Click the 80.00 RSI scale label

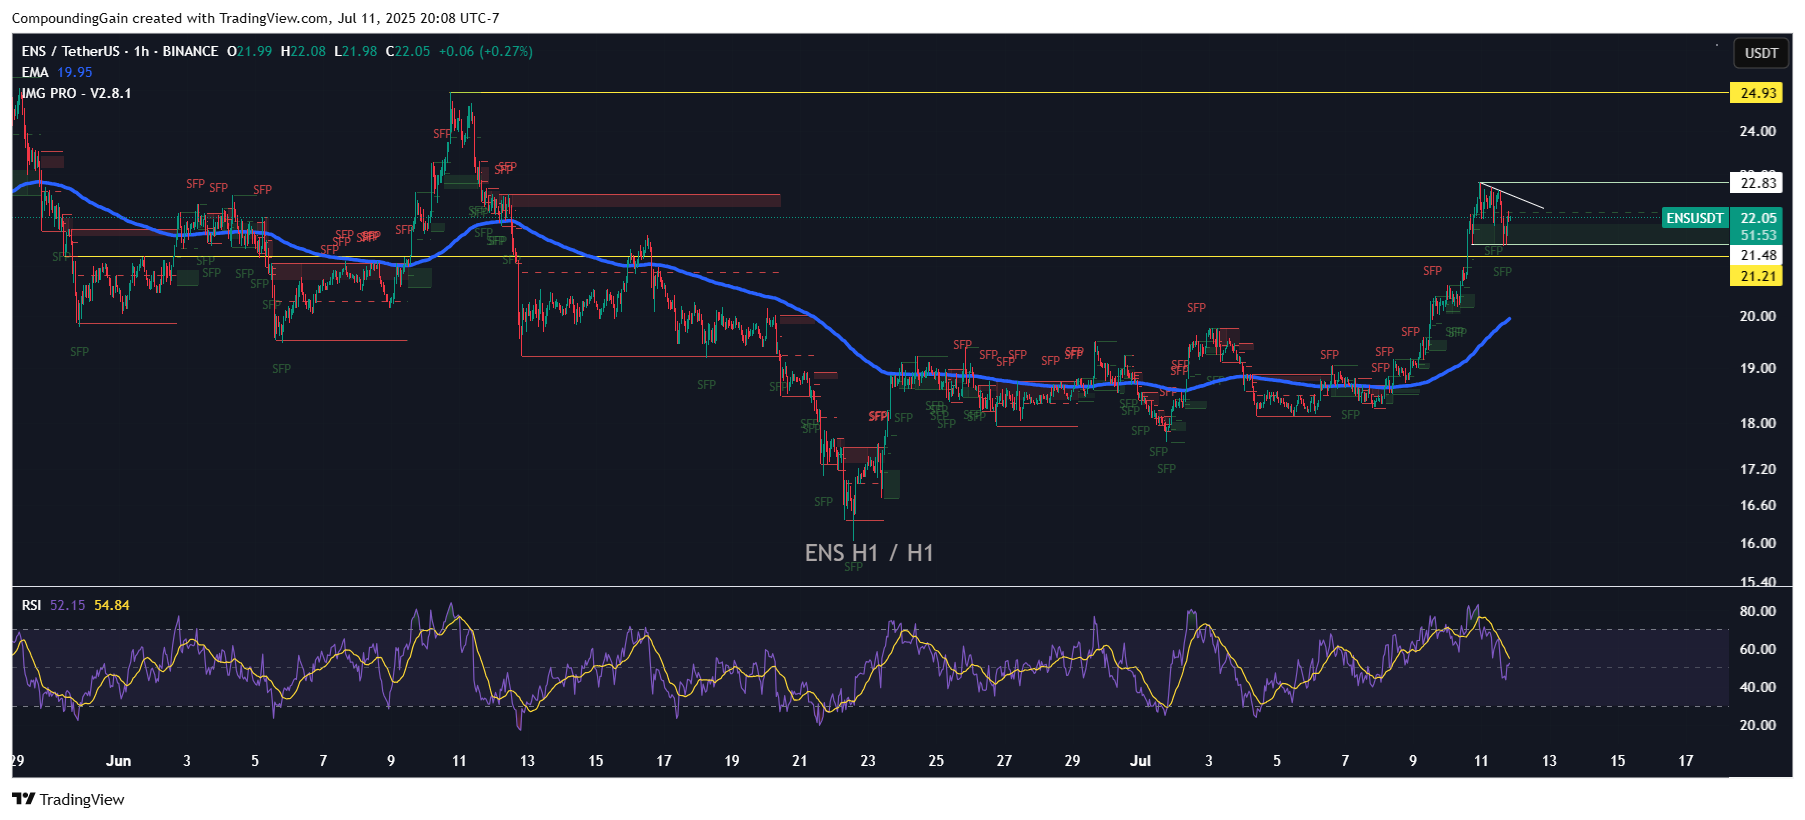point(1757,611)
